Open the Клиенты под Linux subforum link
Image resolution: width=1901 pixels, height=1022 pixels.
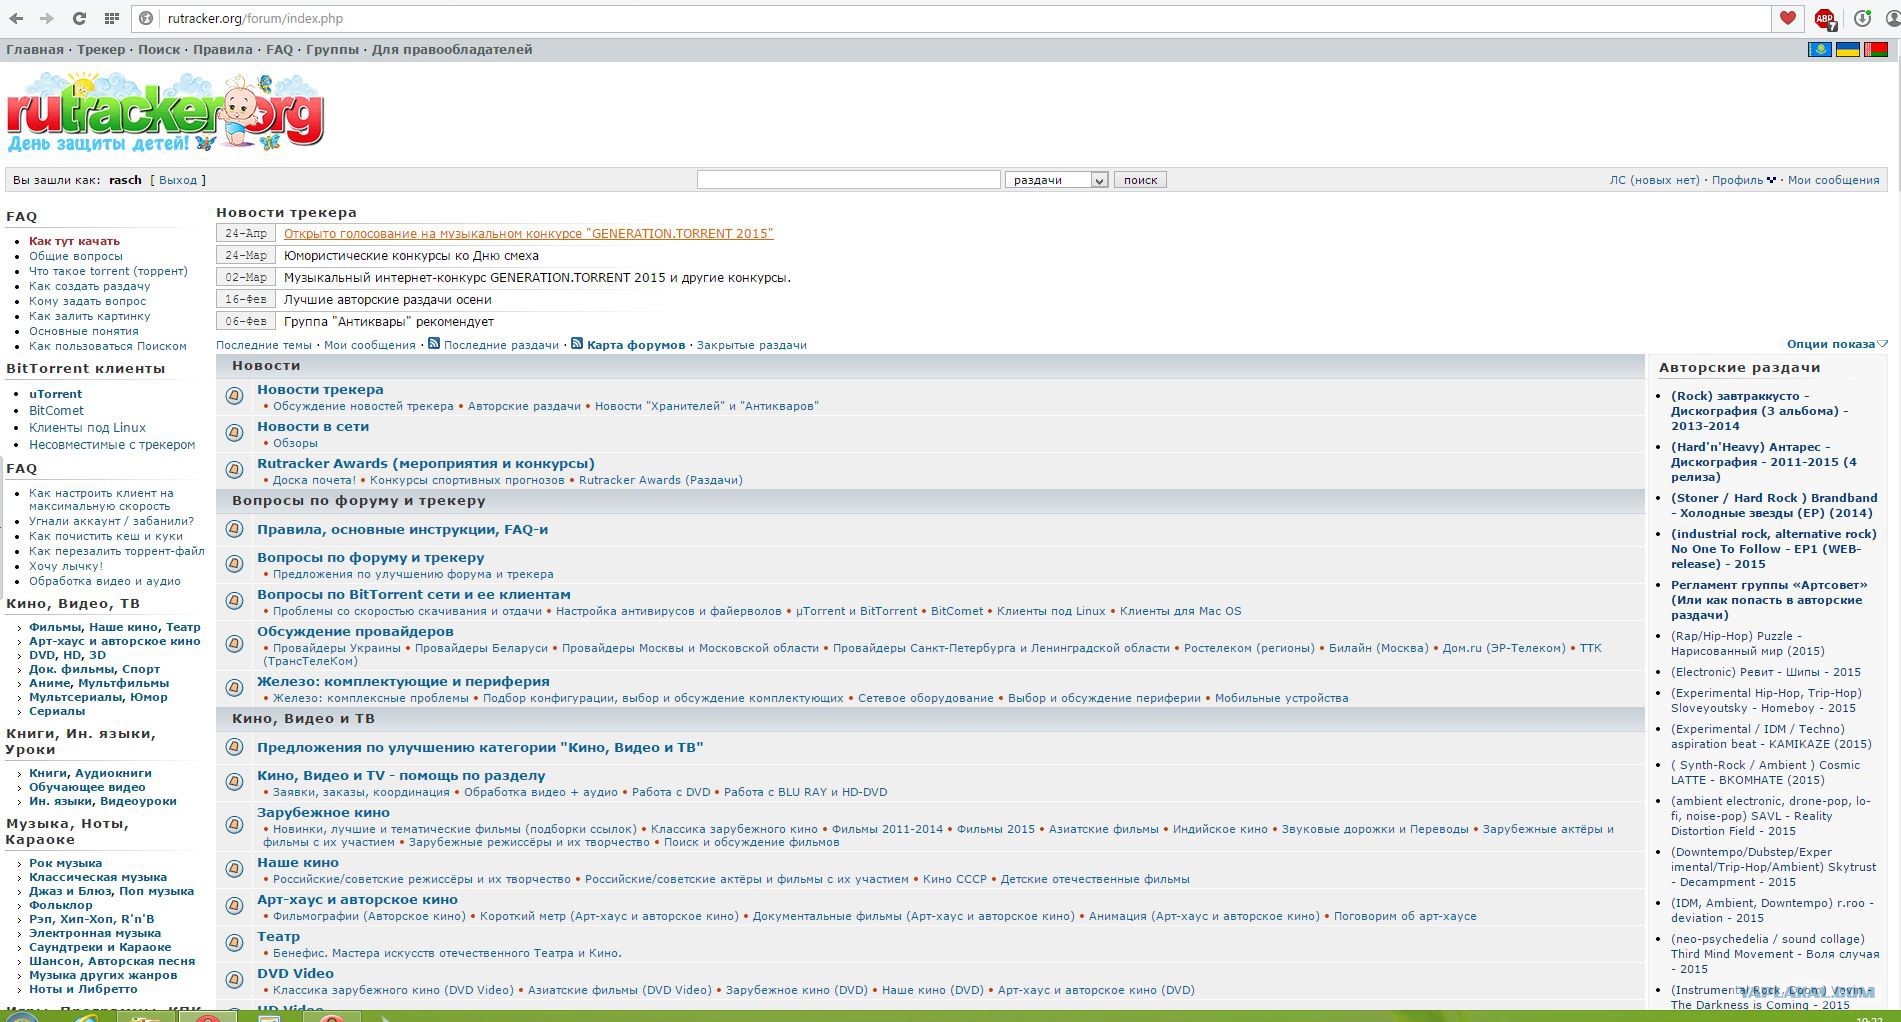[x=1051, y=611]
